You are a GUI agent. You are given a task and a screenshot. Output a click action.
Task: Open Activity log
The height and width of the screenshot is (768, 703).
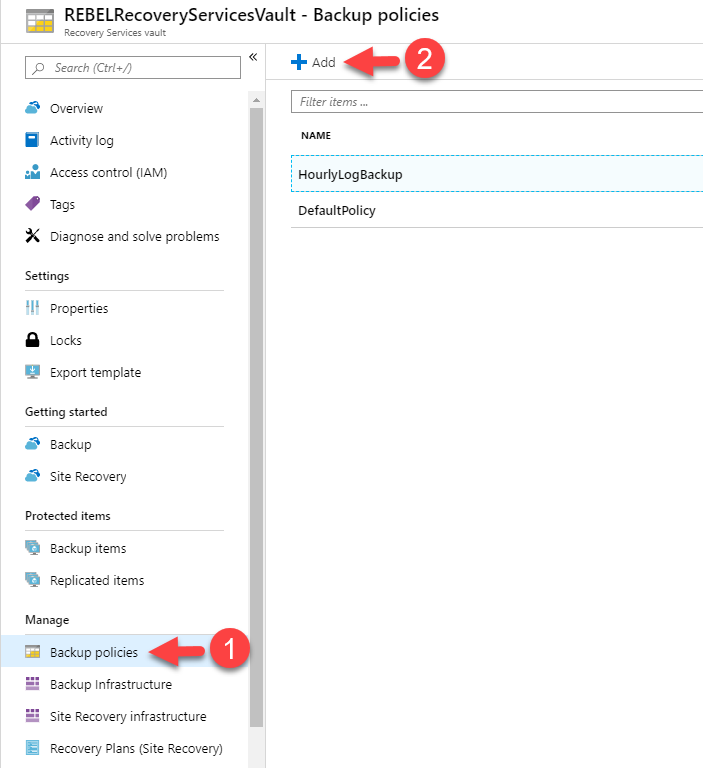click(x=82, y=141)
